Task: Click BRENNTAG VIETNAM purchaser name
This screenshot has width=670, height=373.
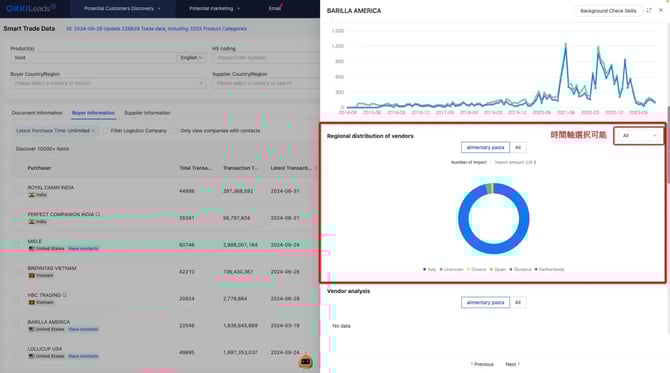Action: pyautogui.click(x=52, y=268)
